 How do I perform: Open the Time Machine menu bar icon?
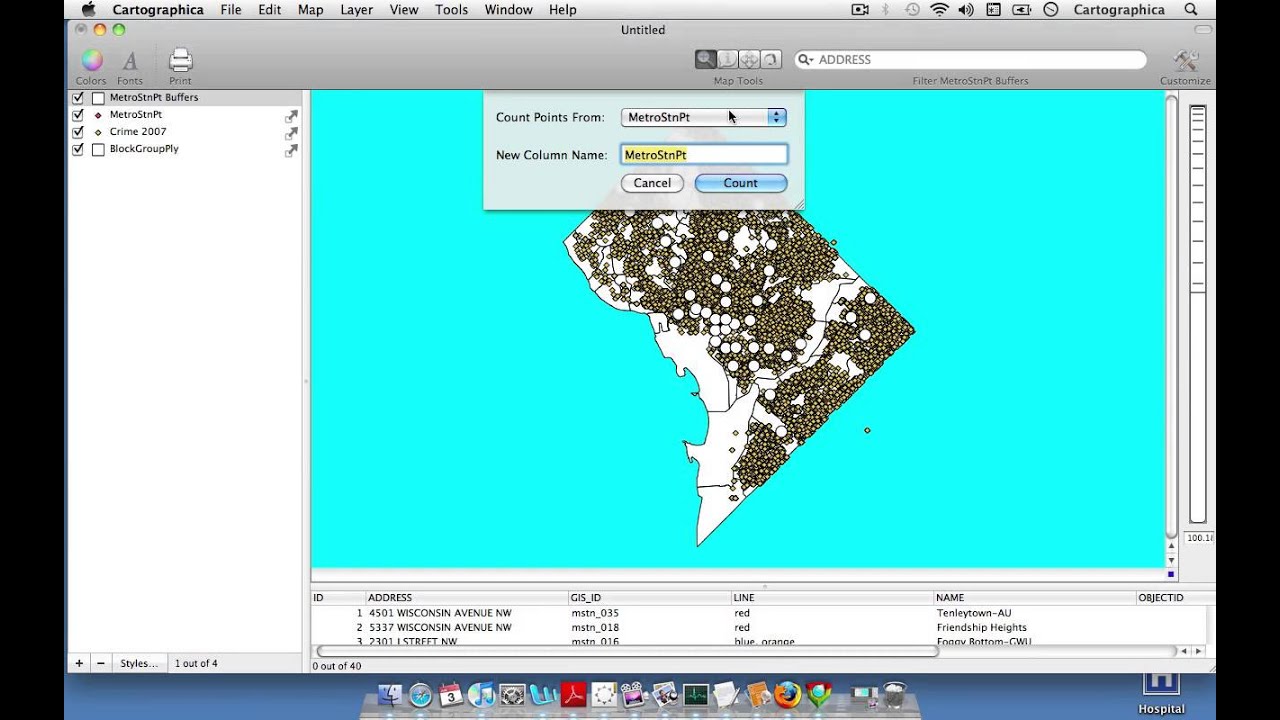[x=912, y=9]
